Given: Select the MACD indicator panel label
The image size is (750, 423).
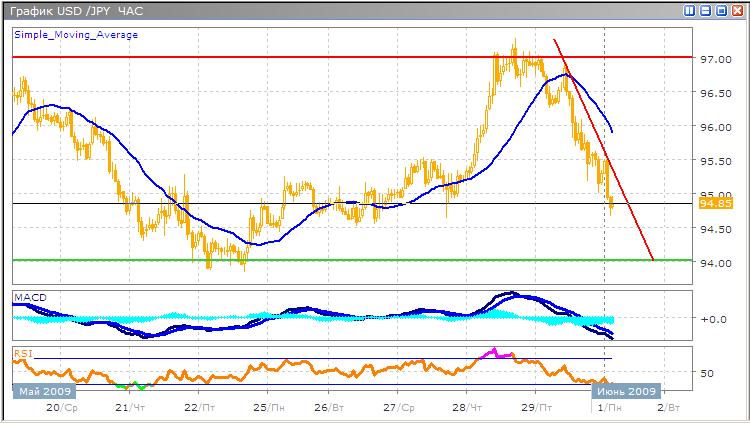Looking at the screenshot, I should tap(30, 298).
